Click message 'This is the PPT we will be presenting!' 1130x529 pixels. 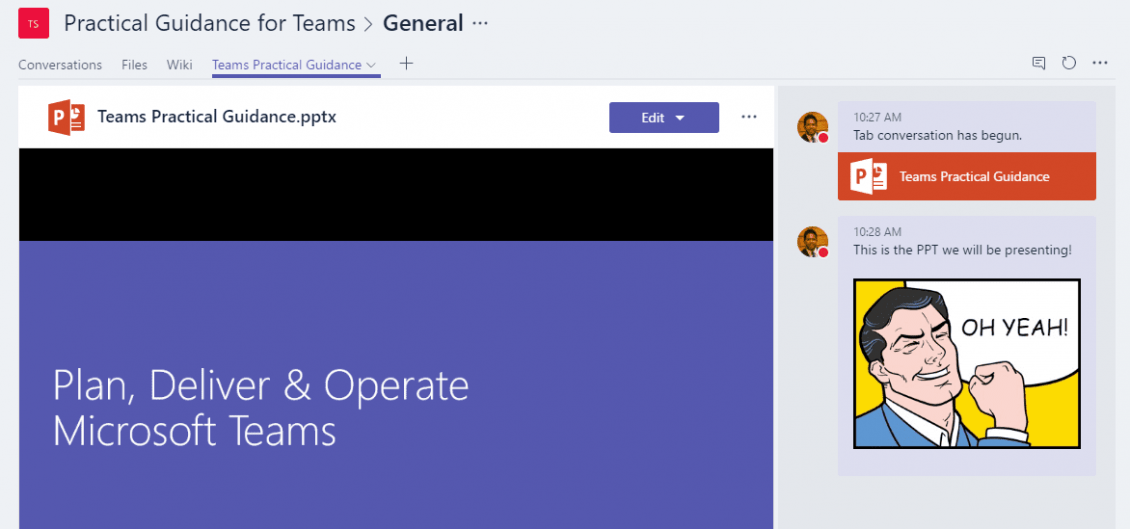pos(962,250)
